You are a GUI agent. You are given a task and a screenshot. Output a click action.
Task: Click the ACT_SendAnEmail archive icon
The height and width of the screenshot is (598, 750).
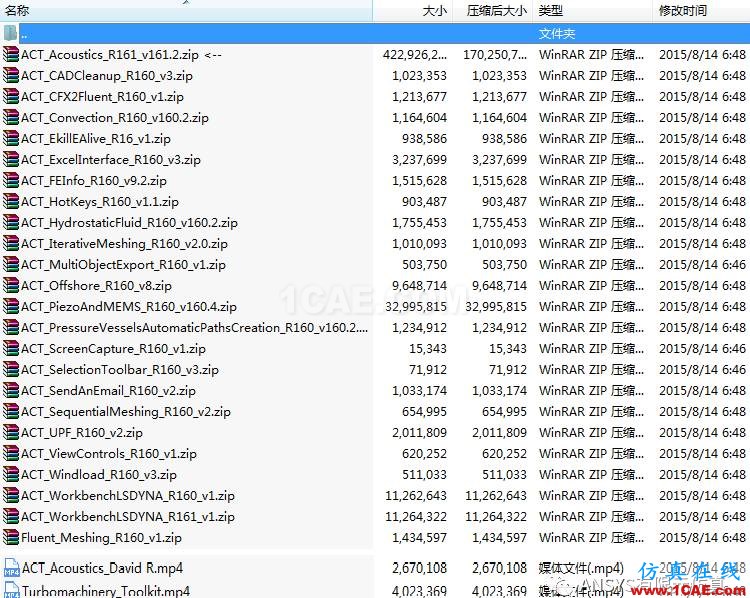click(11, 391)
